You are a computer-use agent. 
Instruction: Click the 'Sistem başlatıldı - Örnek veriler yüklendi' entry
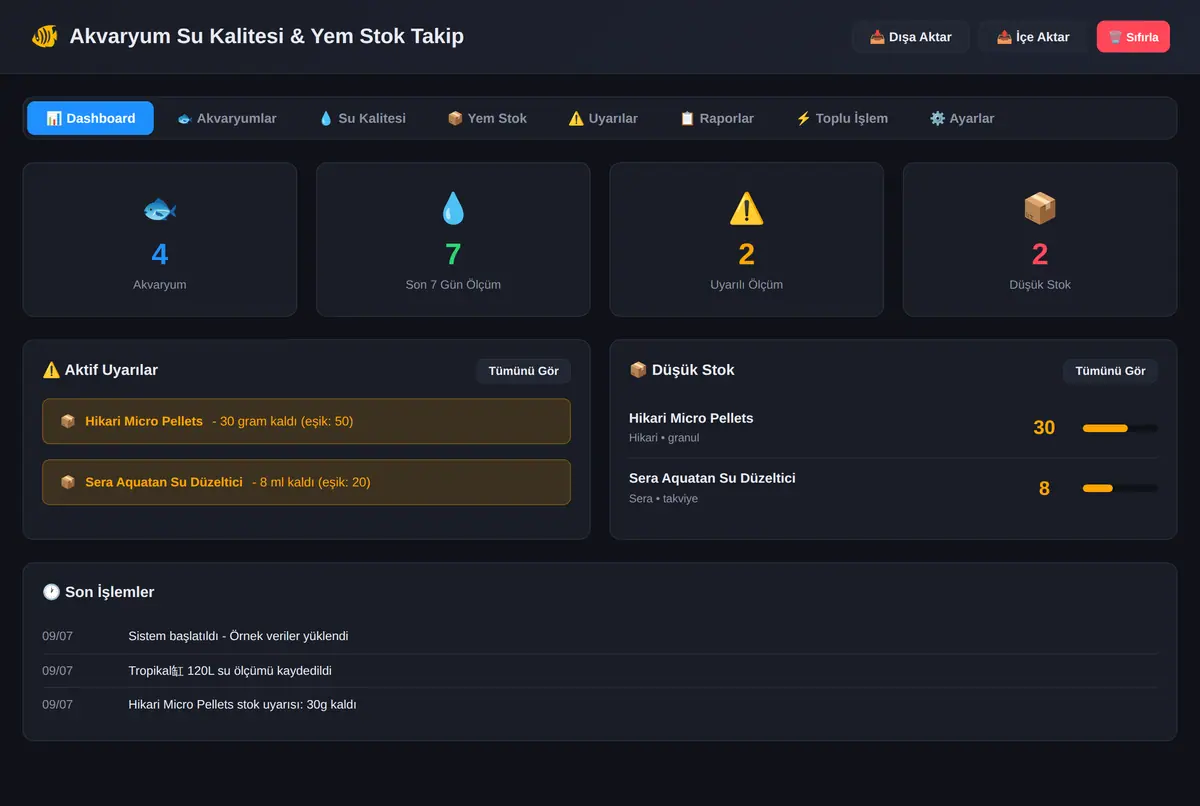click(238, 636)
